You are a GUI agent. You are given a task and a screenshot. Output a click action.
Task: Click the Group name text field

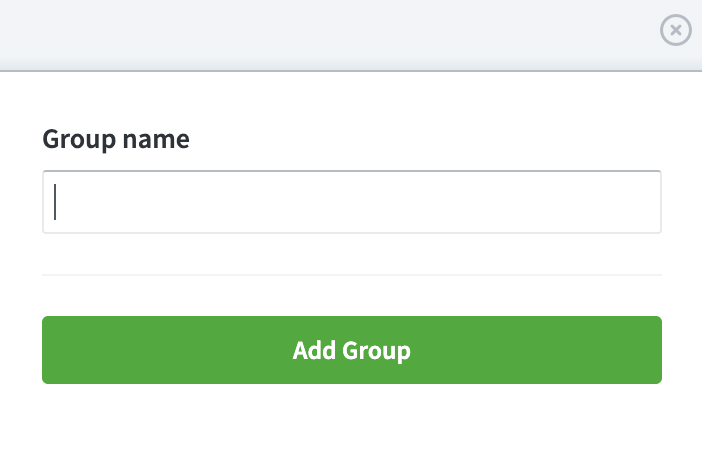pos(352,202)
